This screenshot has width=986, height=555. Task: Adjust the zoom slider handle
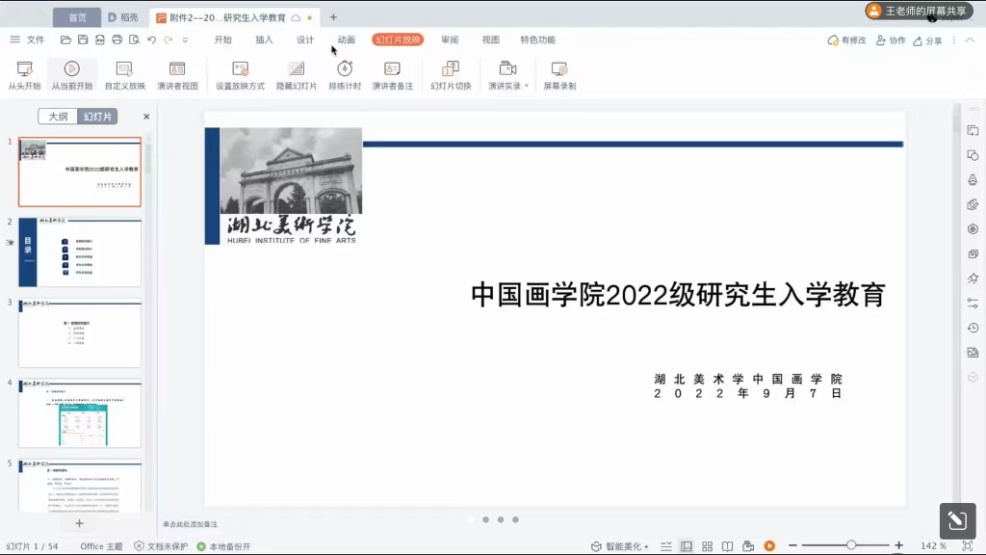851,545
